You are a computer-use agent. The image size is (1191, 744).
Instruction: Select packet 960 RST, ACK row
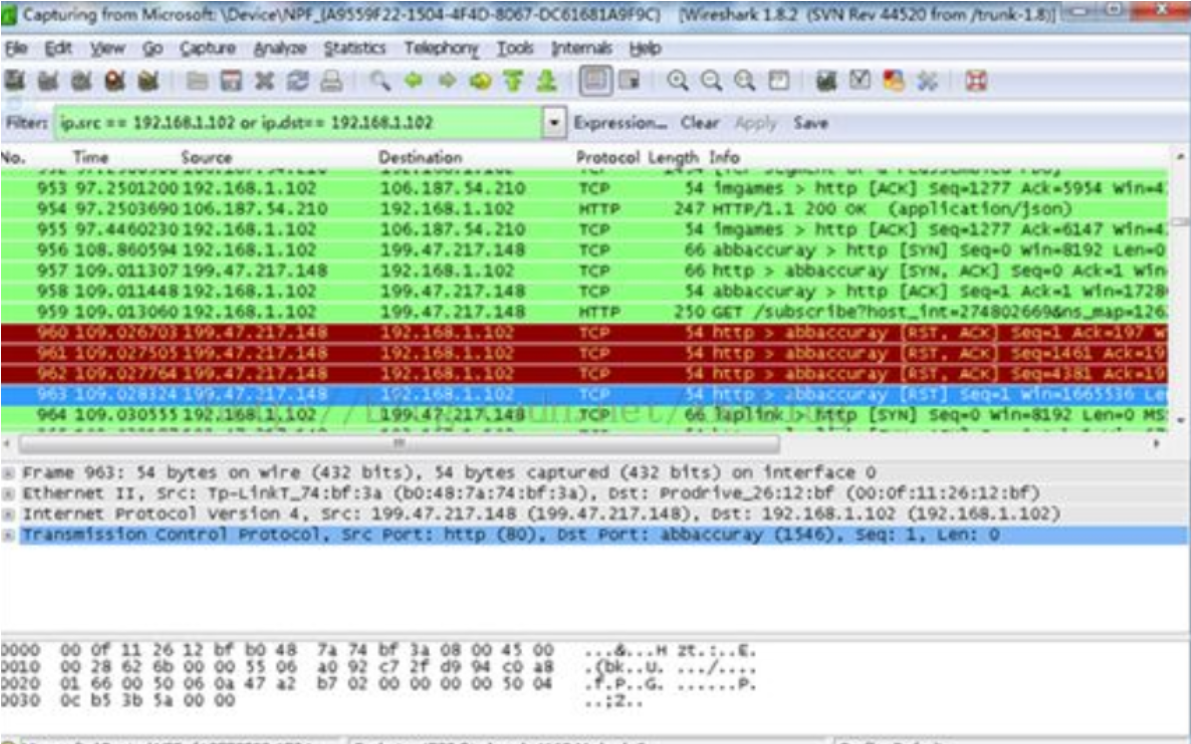coord(585,333)
